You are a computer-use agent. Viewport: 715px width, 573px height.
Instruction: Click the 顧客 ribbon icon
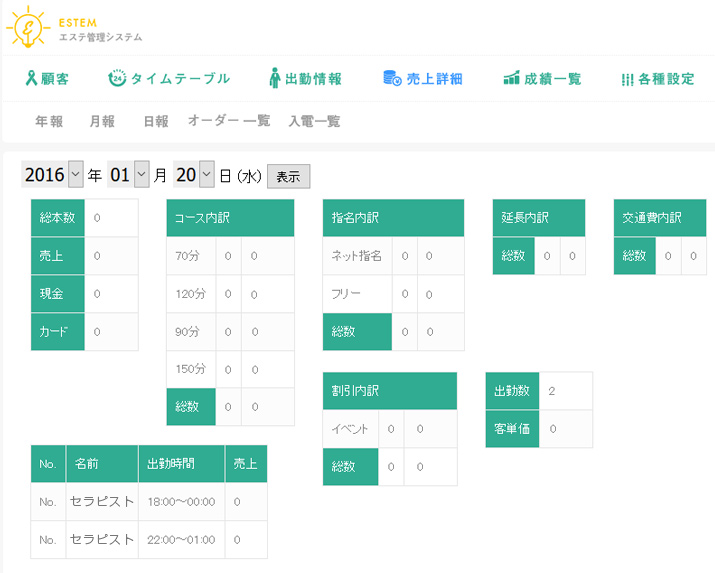pyautogui.click(x=31, y=79)
